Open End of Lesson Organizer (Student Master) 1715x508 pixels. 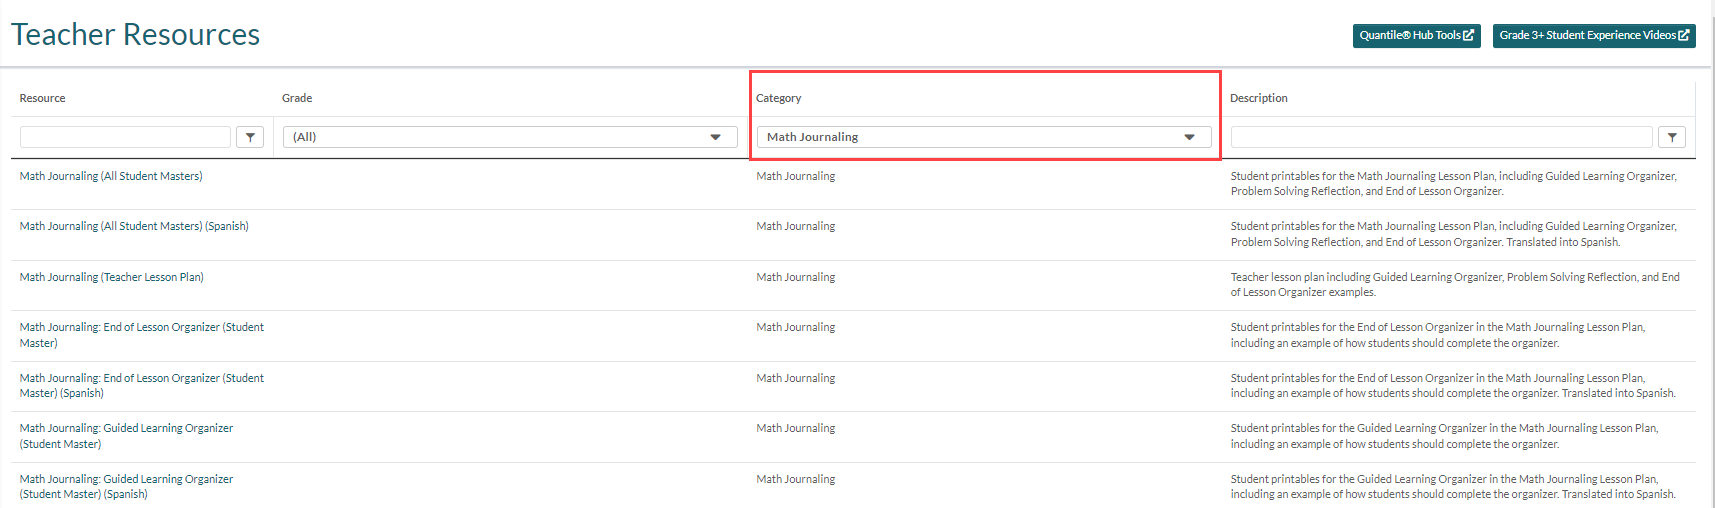coord(142,334)
